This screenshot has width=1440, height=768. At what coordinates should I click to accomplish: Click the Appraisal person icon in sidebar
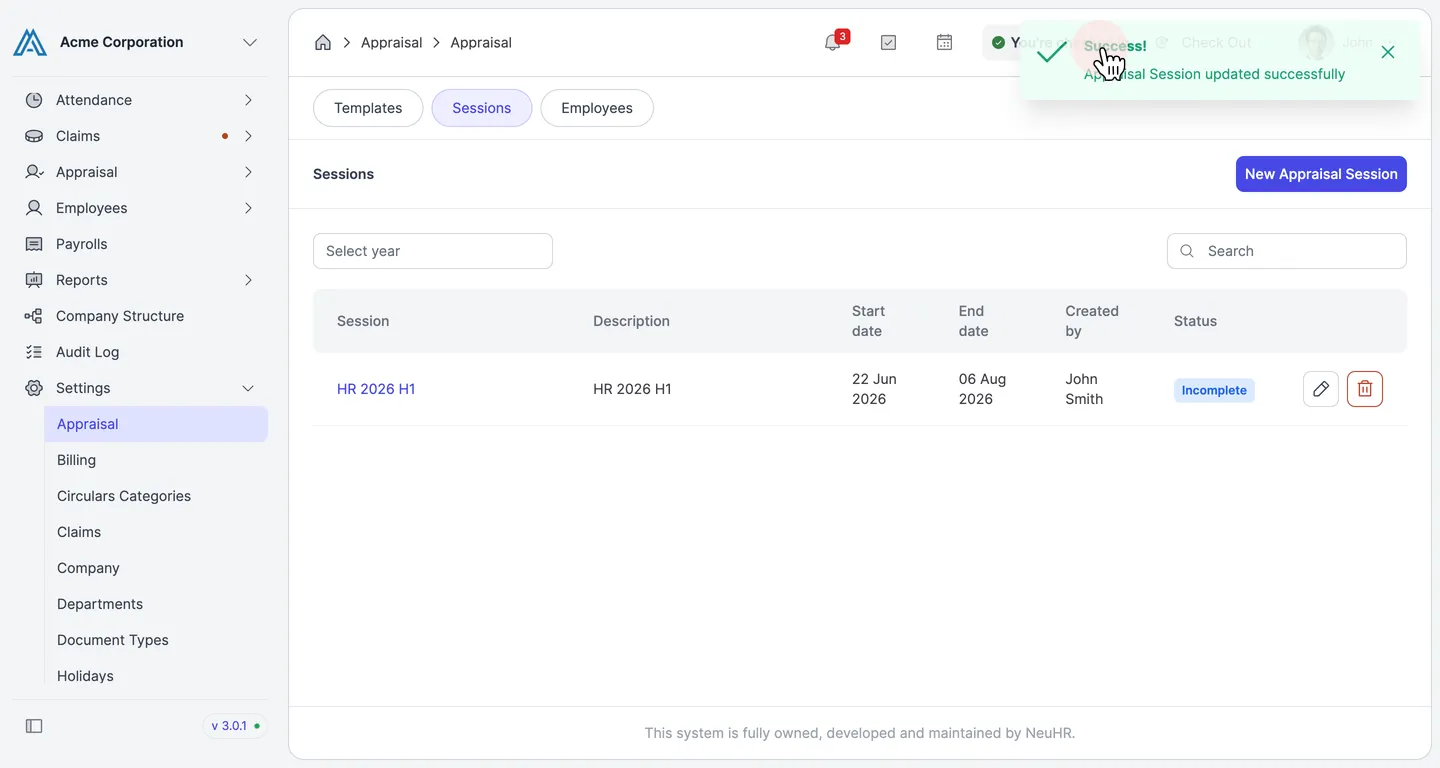[x=34, y=172]
